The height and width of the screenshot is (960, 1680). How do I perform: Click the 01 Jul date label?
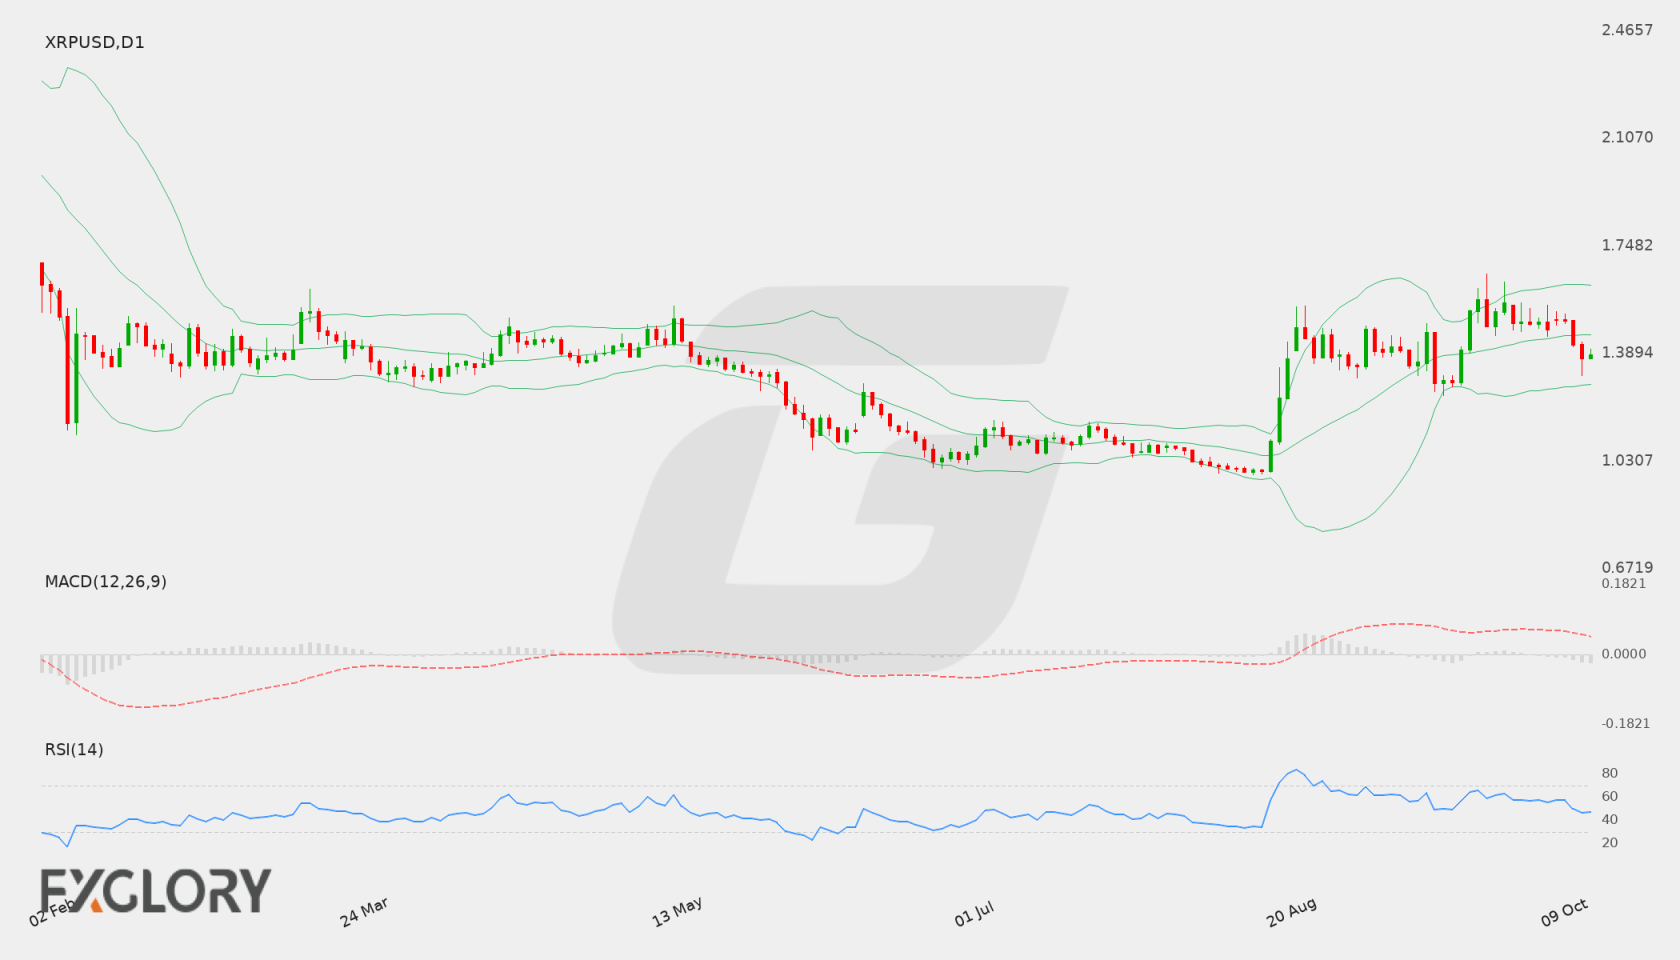click(974, 914)
